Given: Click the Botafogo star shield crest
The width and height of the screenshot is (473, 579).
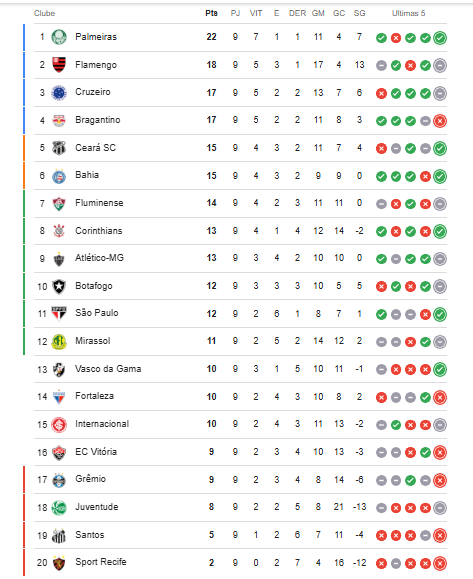Looking at the screenshot, I should pos(59,286).
